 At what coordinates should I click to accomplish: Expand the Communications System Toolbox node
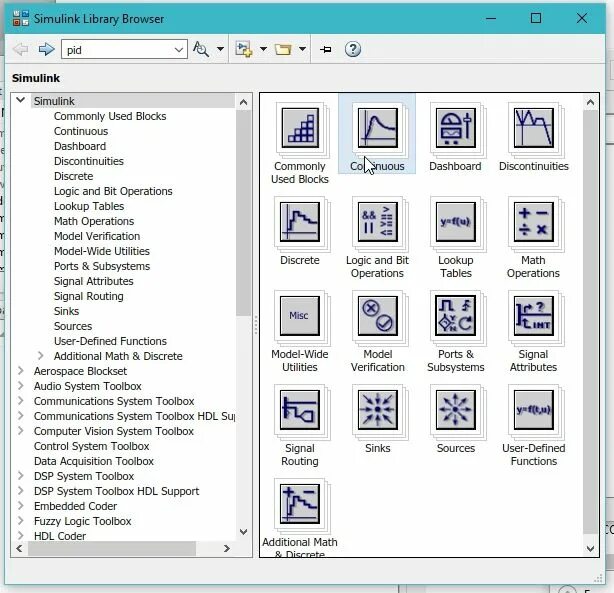pyautogui.click(x=21, y=400)
